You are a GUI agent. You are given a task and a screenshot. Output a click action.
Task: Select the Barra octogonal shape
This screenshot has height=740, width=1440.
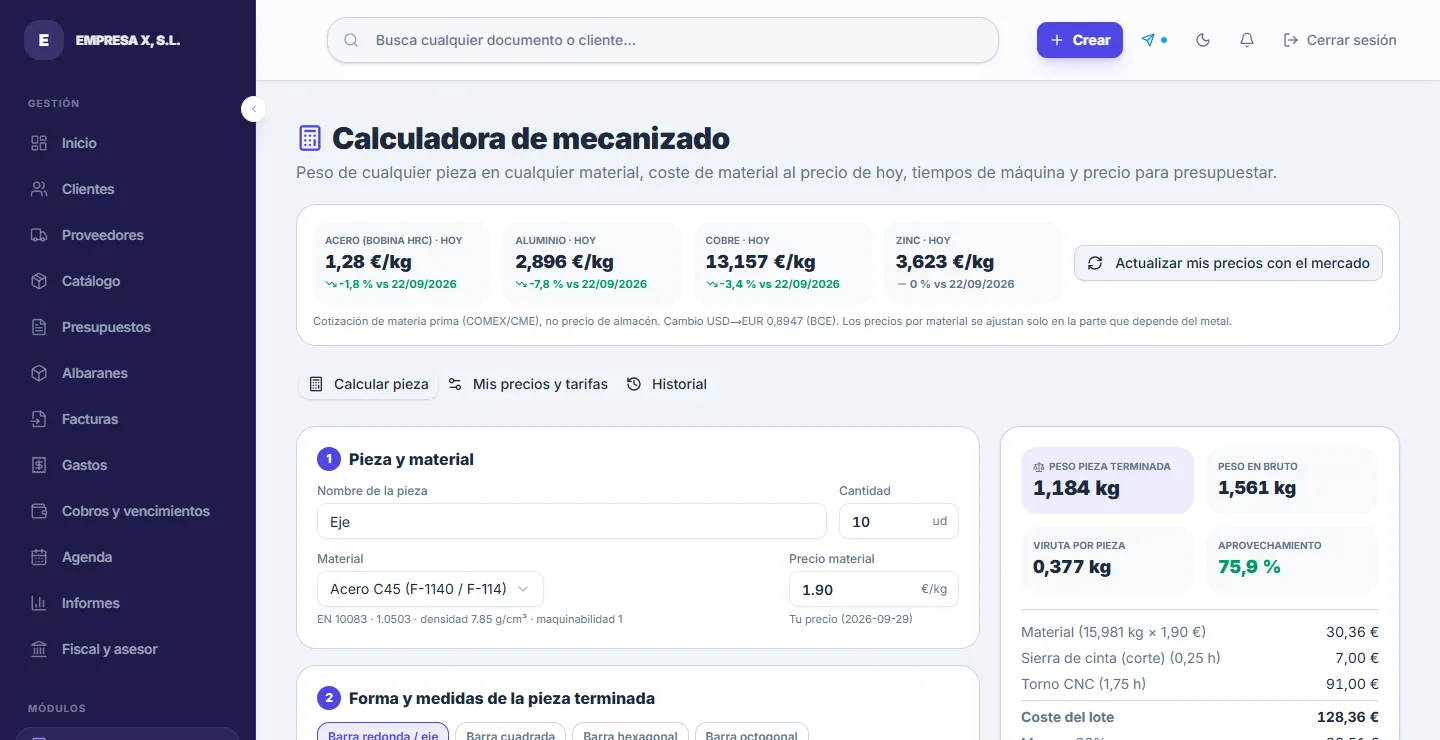point(751,733)
